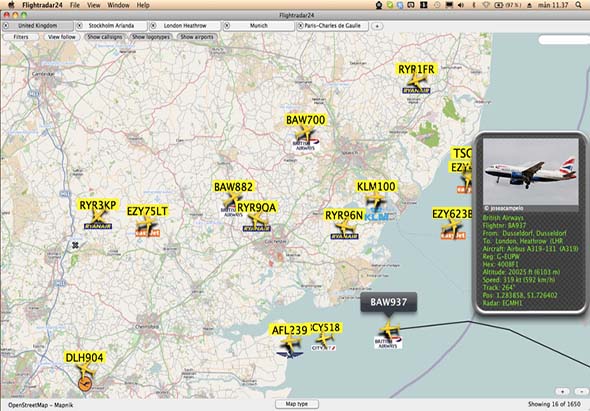Click the BAW937 callsign popup label

click(x=389, y=302)
